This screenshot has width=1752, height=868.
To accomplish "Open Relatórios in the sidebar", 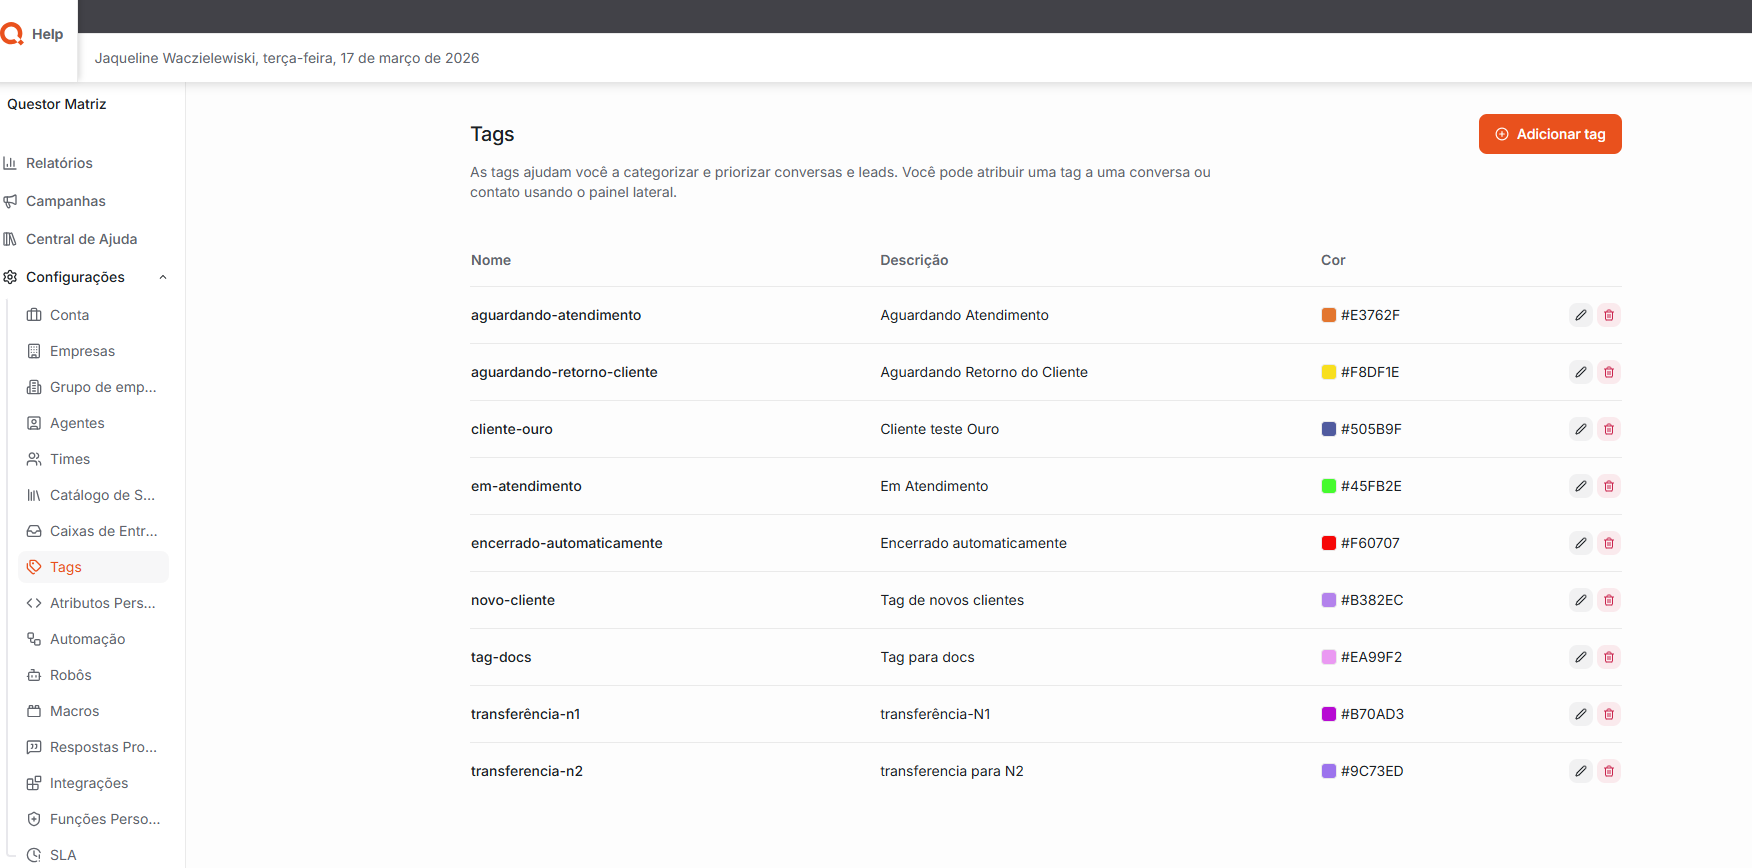I will click(59, 163).
